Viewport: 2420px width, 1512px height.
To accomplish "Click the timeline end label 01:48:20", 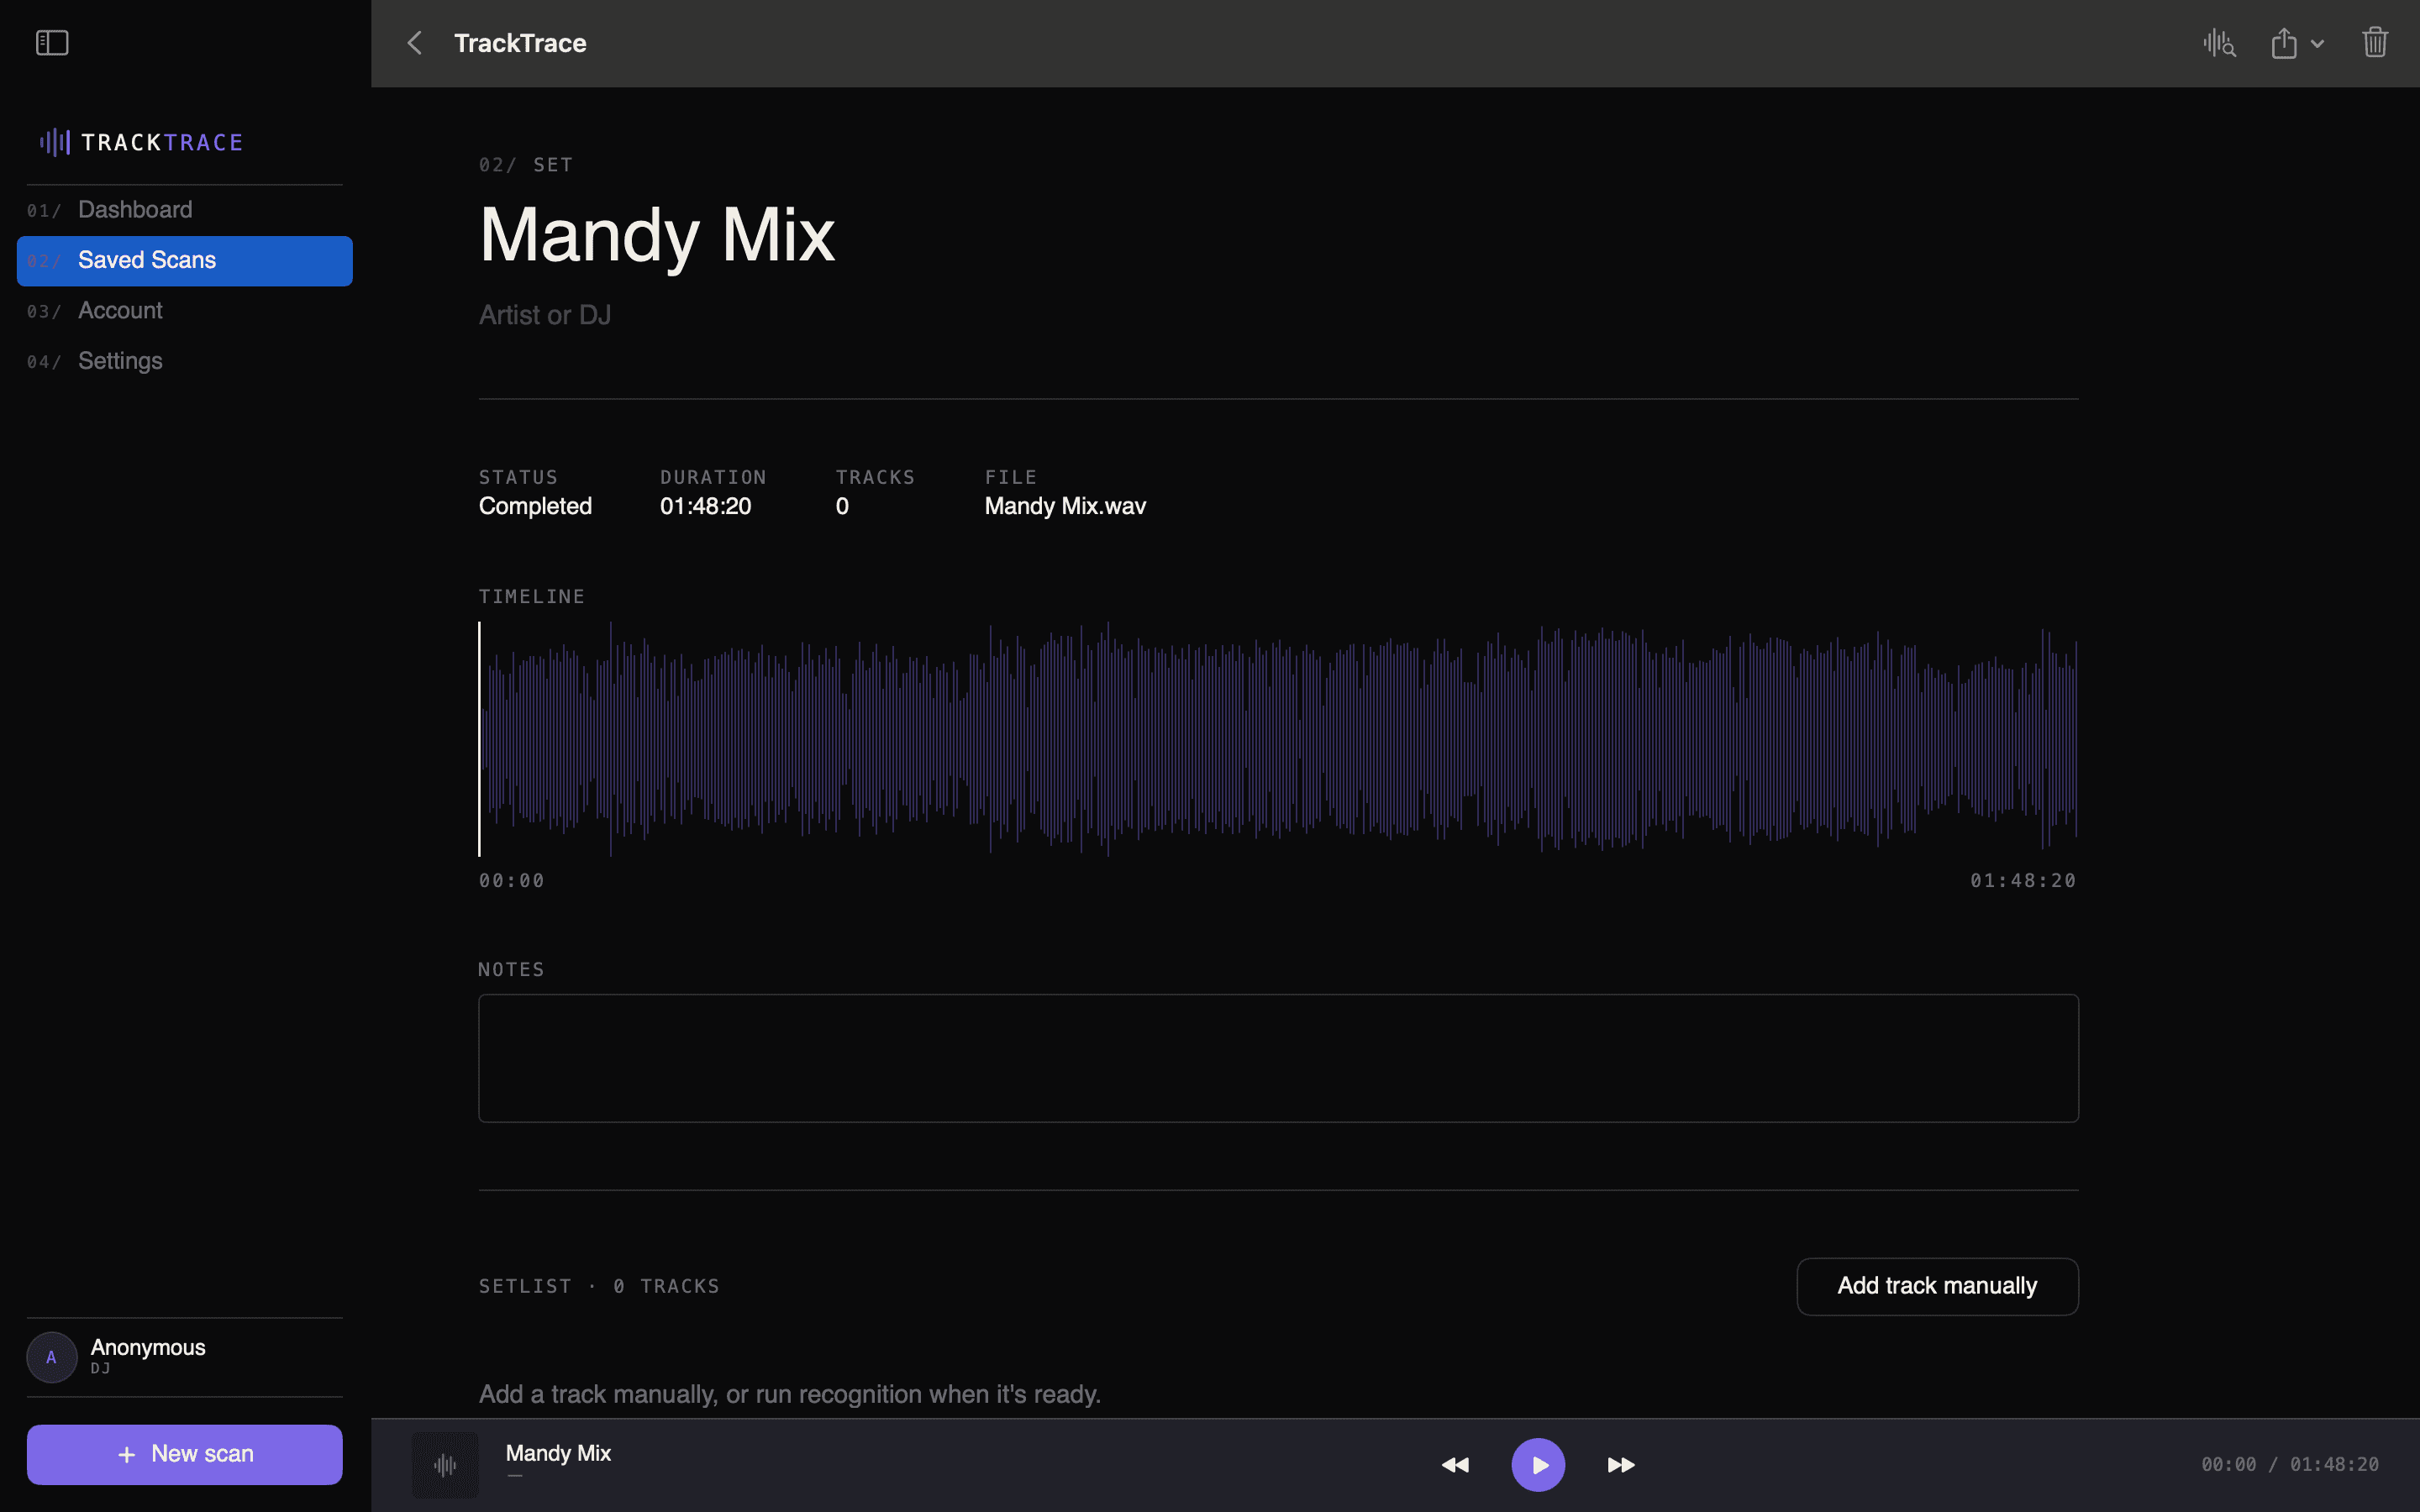I will coord(2023,881).
